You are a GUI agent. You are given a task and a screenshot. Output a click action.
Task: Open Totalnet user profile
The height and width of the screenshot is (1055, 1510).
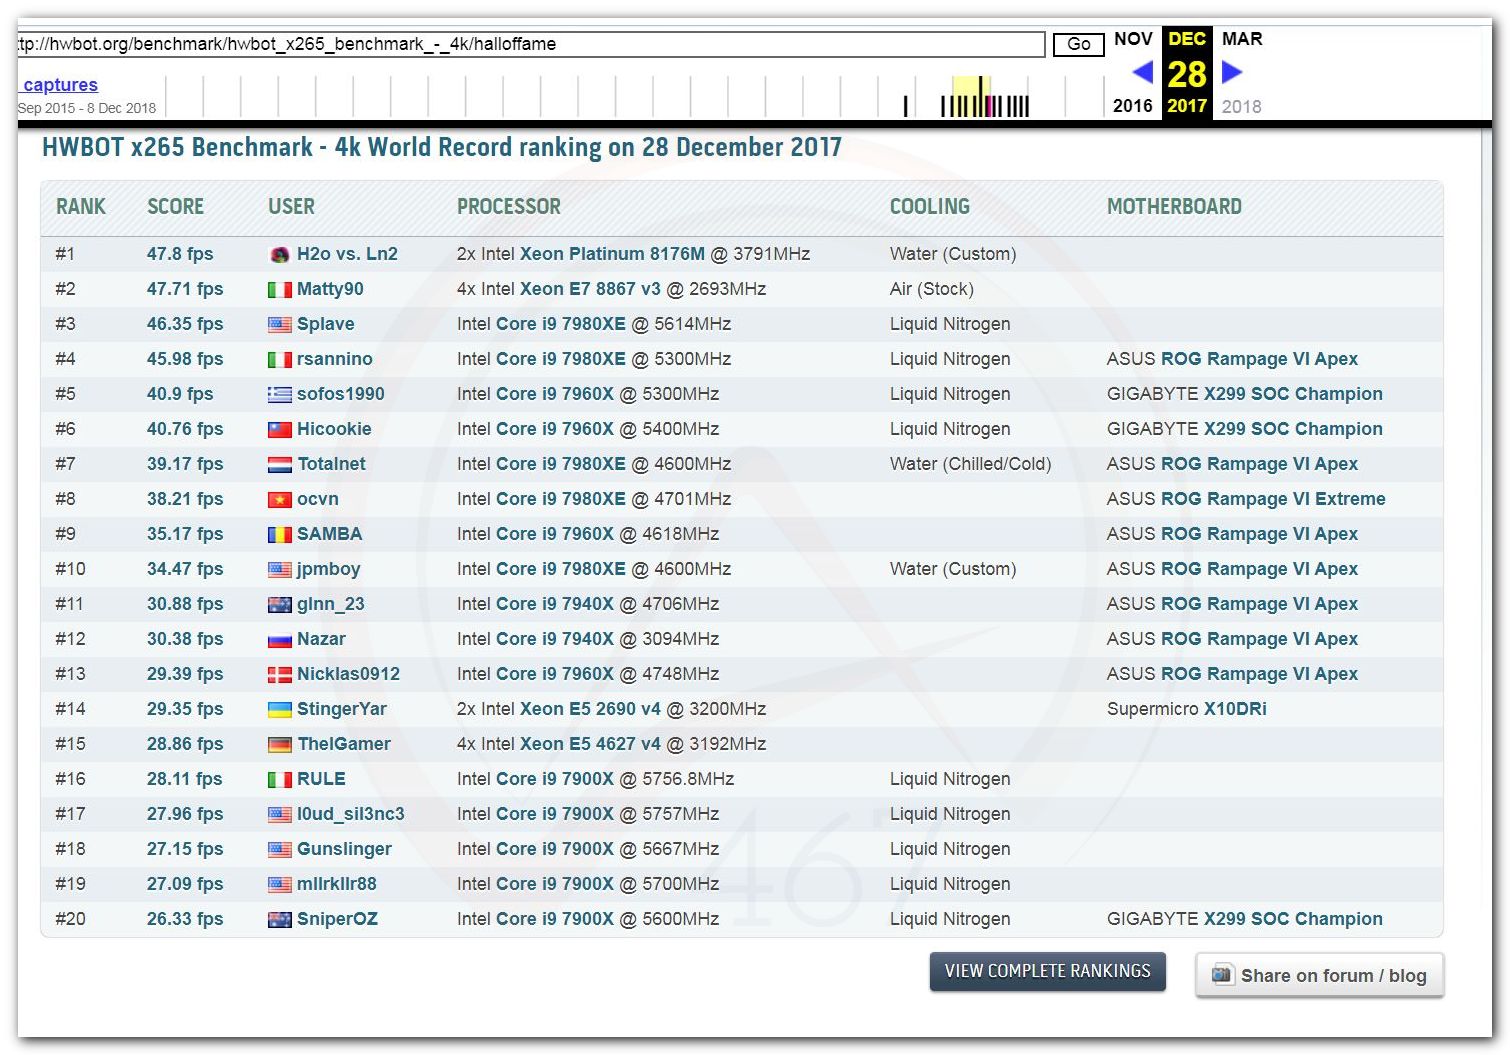331,464
